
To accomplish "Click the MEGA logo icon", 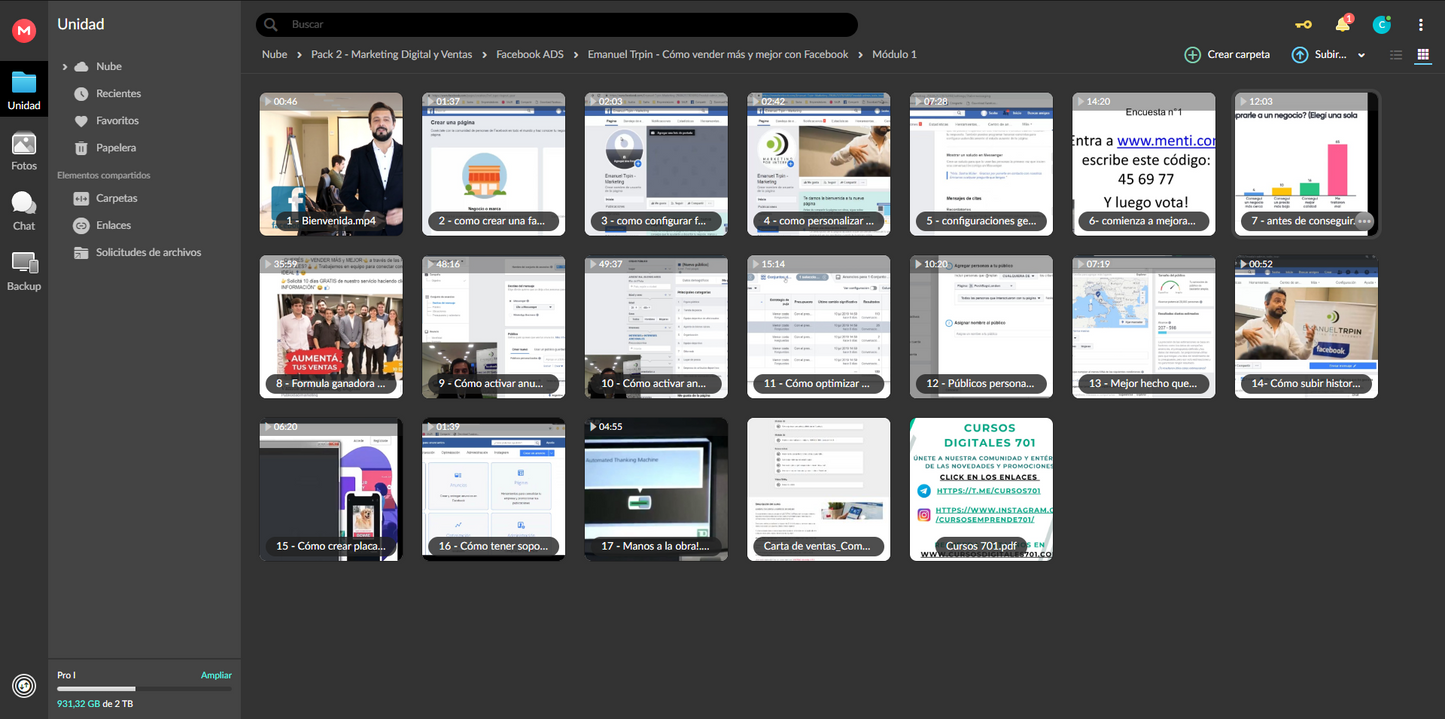I will (x=24, y=31).
